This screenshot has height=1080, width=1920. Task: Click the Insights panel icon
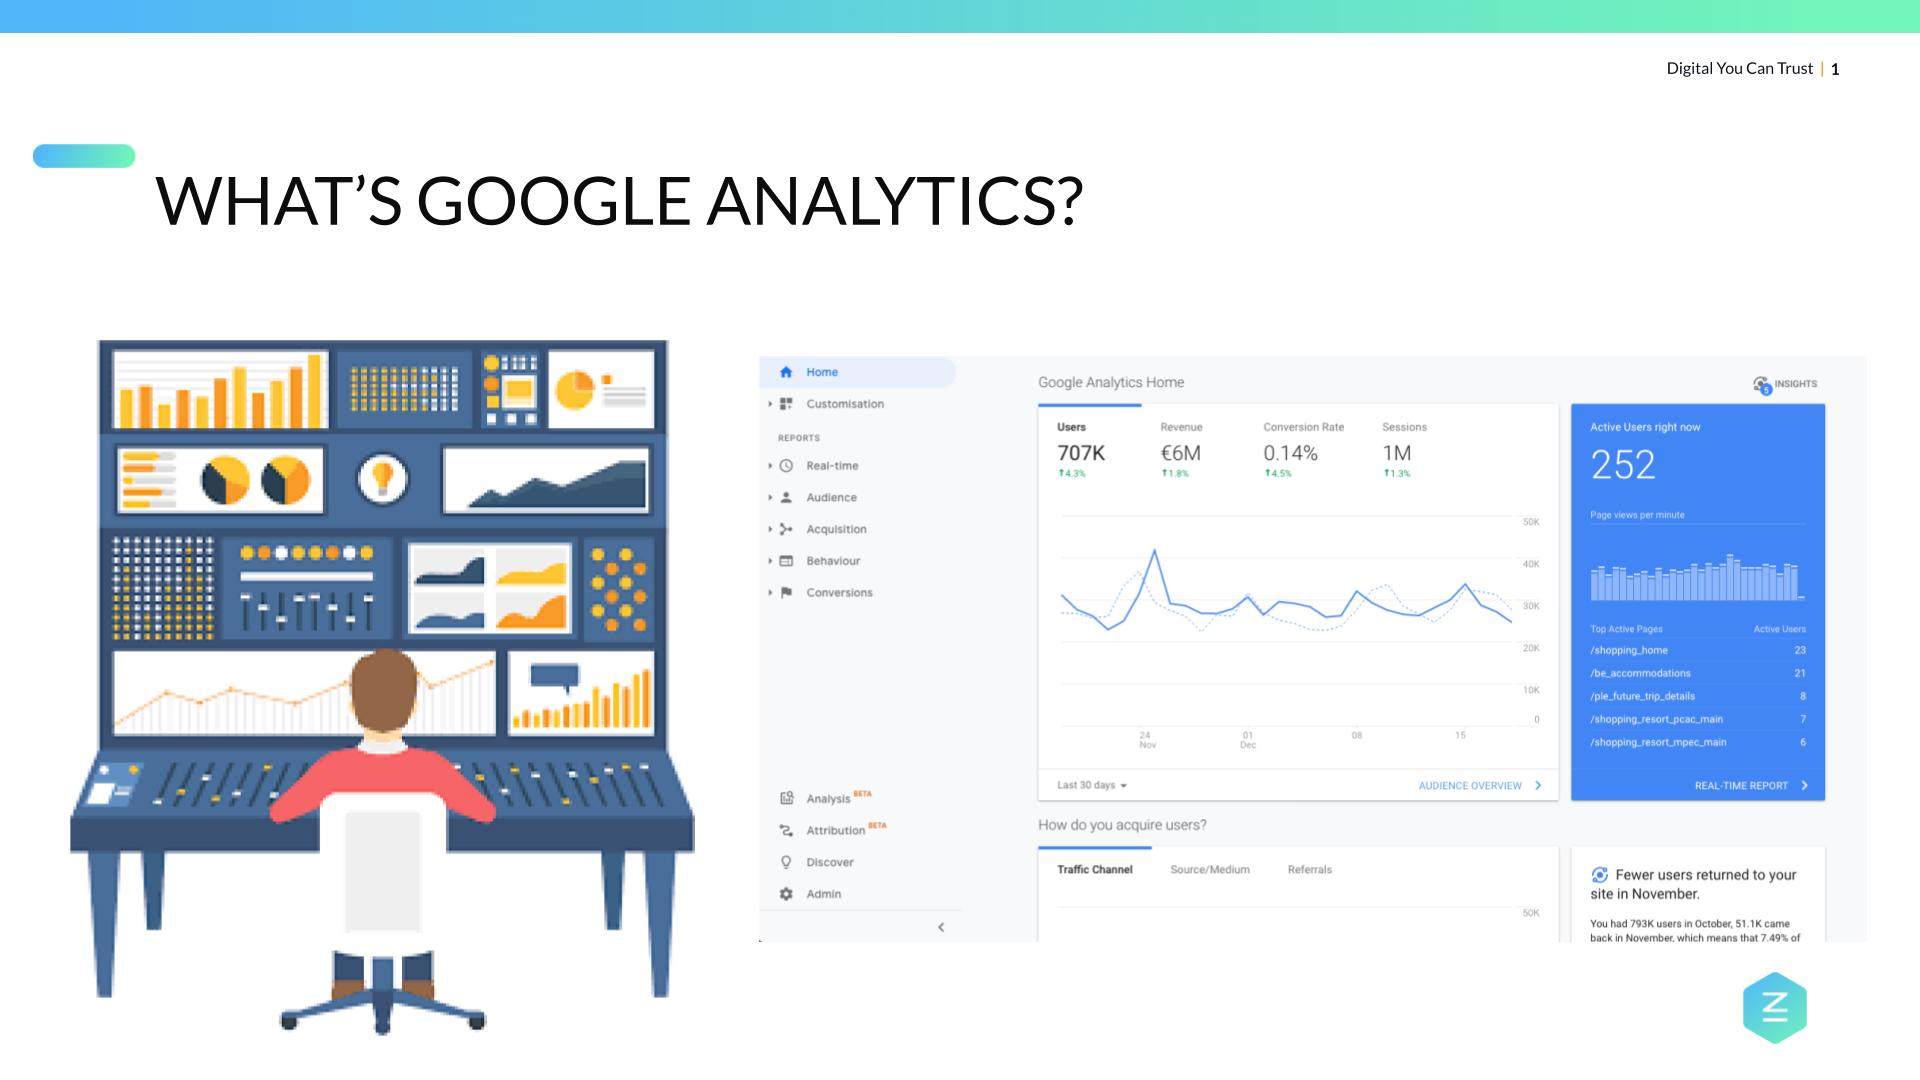point(1763,381)
